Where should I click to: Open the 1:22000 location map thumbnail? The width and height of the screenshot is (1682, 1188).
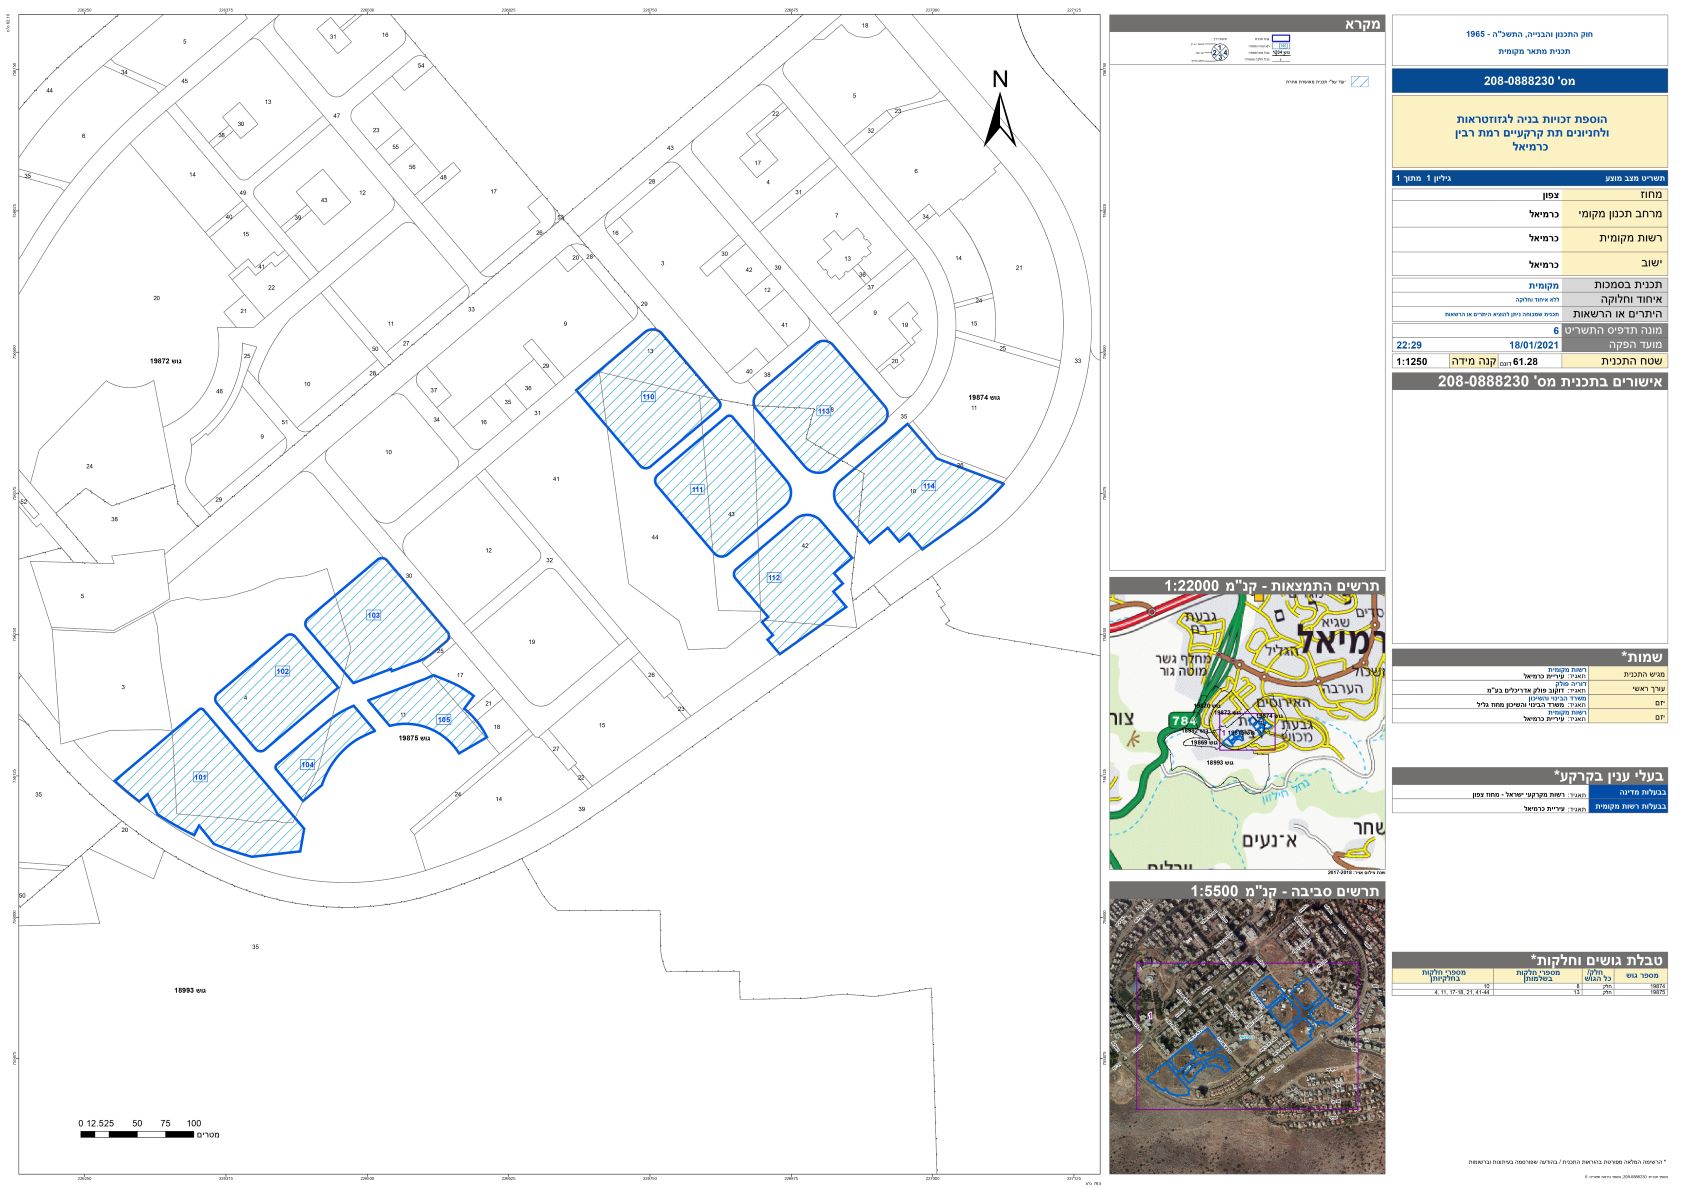(1247, 732)
